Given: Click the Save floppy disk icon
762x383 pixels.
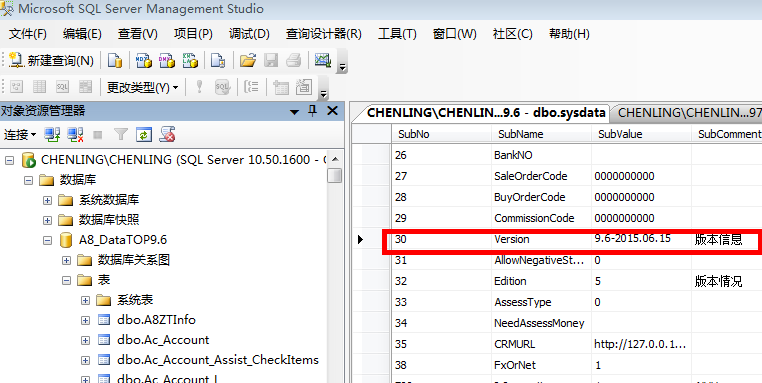Looking at the screenshot, I should [271, 60].
